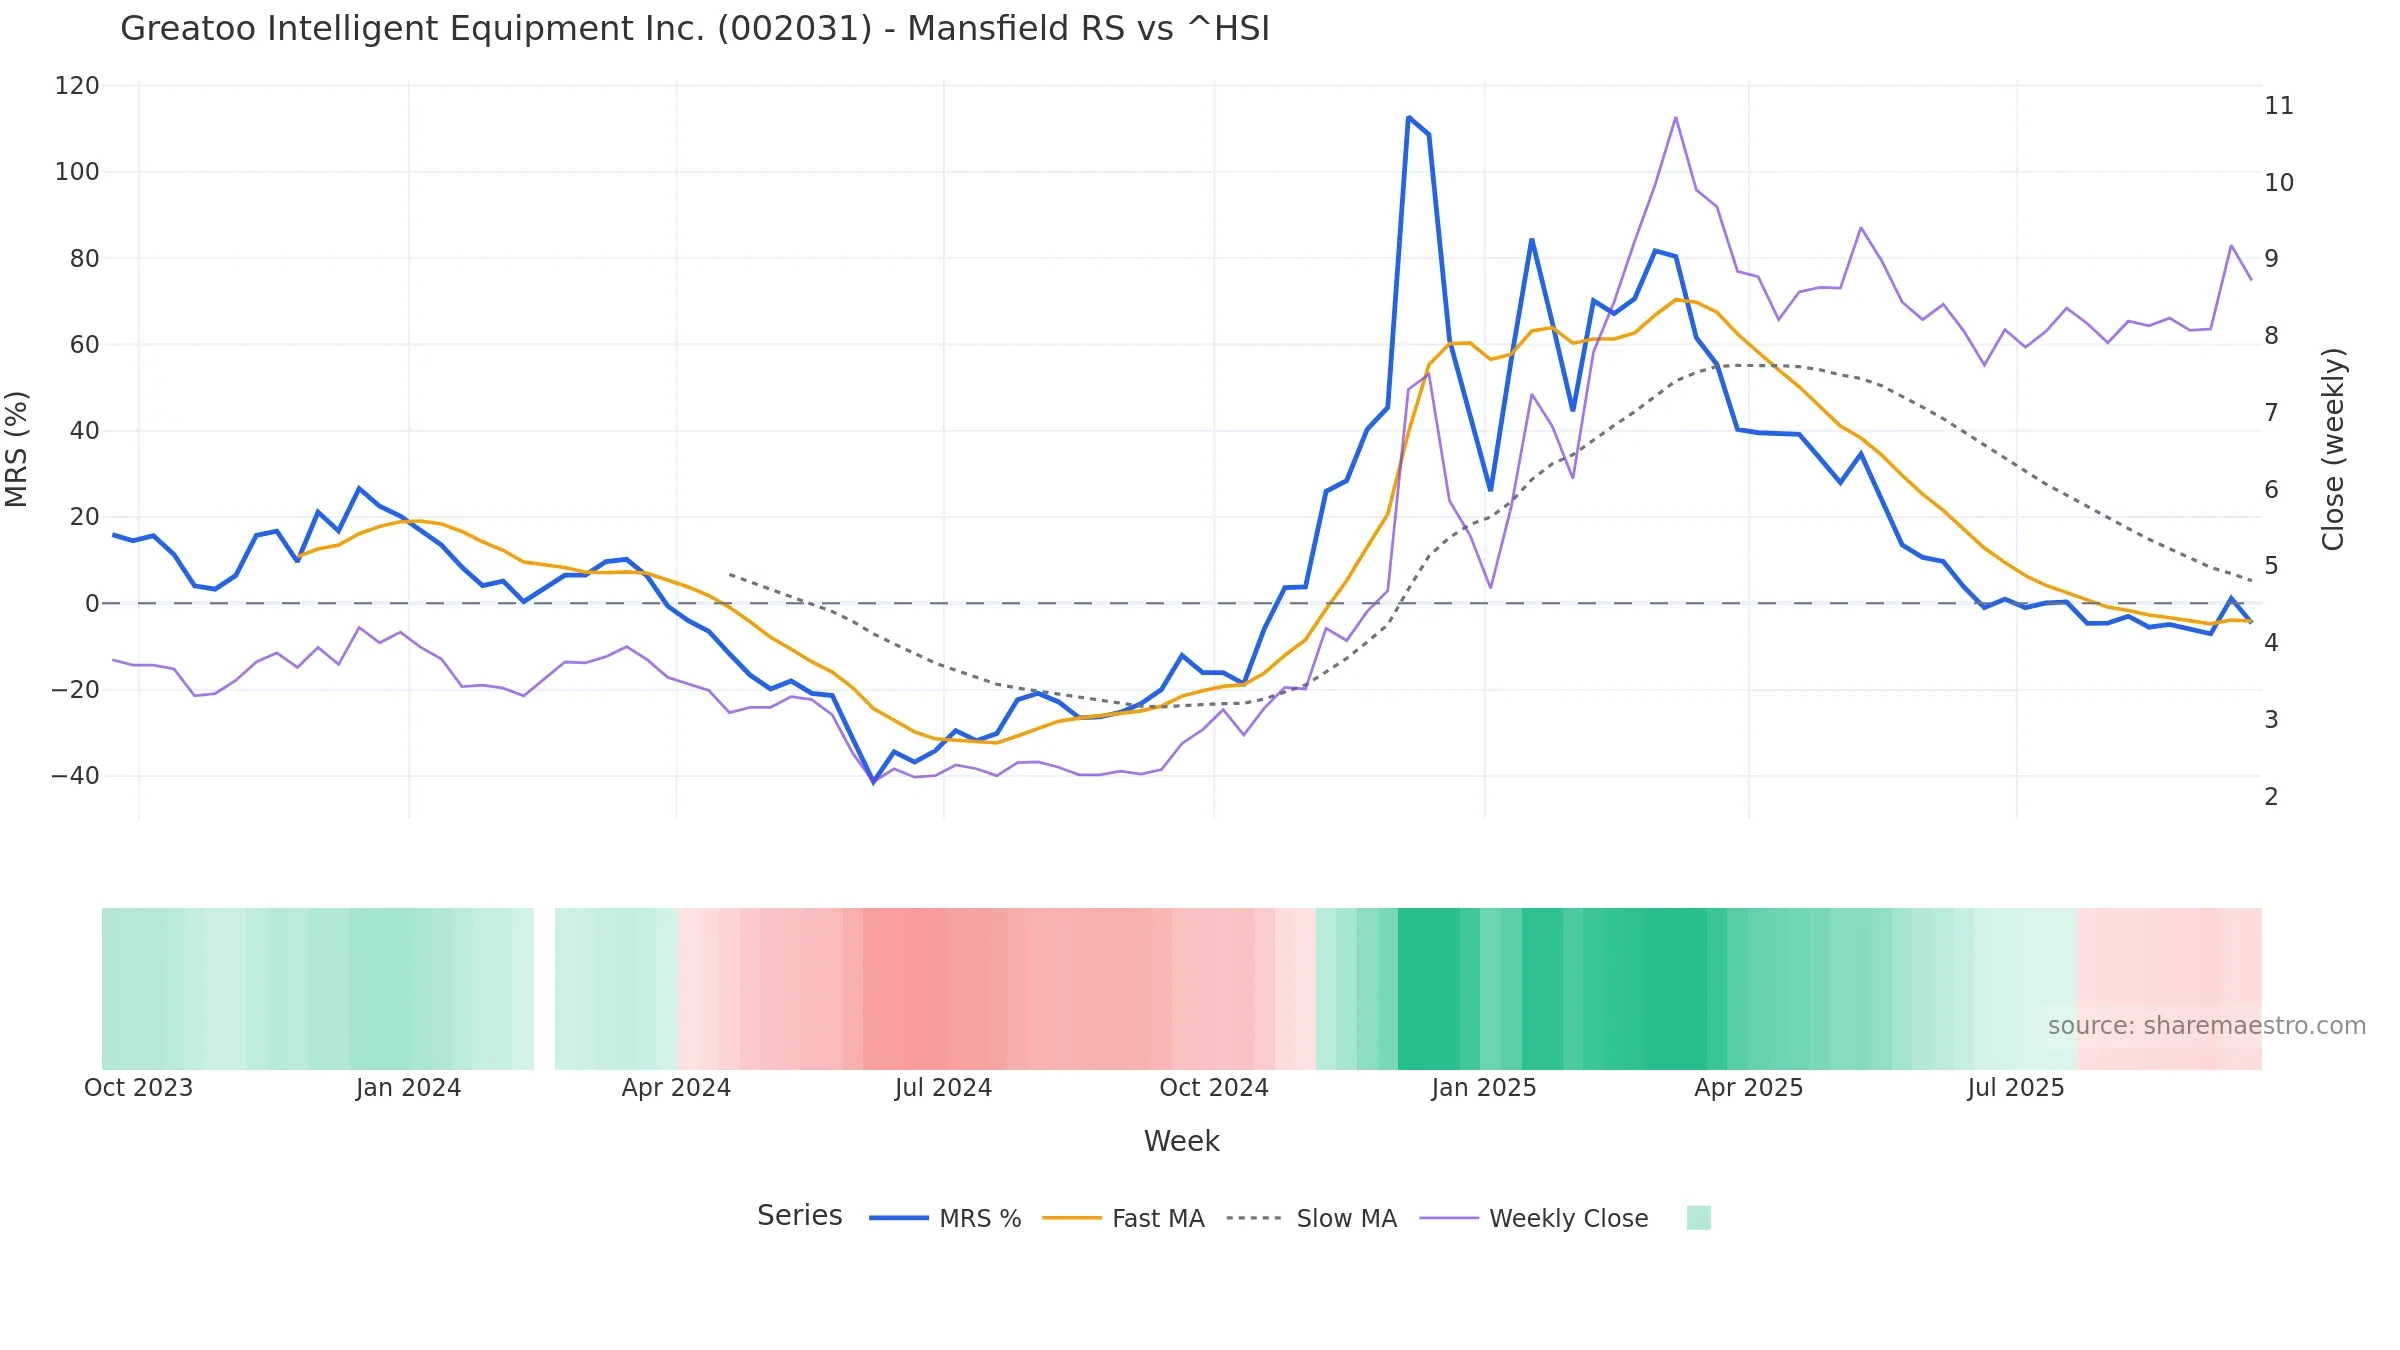Toggle the Fast MA legend series
Viewport: 2400px width, 1350px height.
[x=1123, y=1218]
